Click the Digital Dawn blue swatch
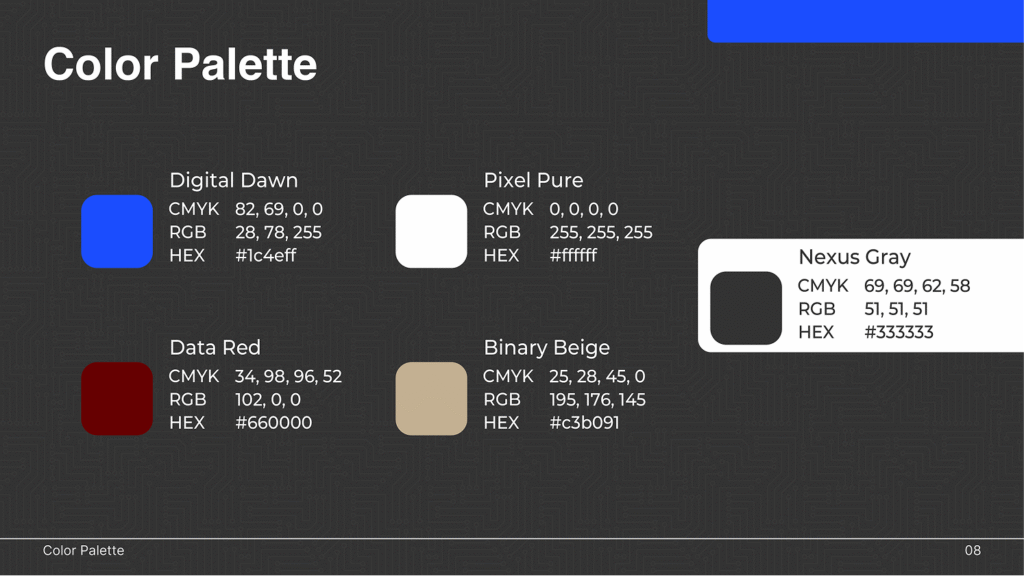This screenshot has height=576, width=1024. click(x=117, y=231)
